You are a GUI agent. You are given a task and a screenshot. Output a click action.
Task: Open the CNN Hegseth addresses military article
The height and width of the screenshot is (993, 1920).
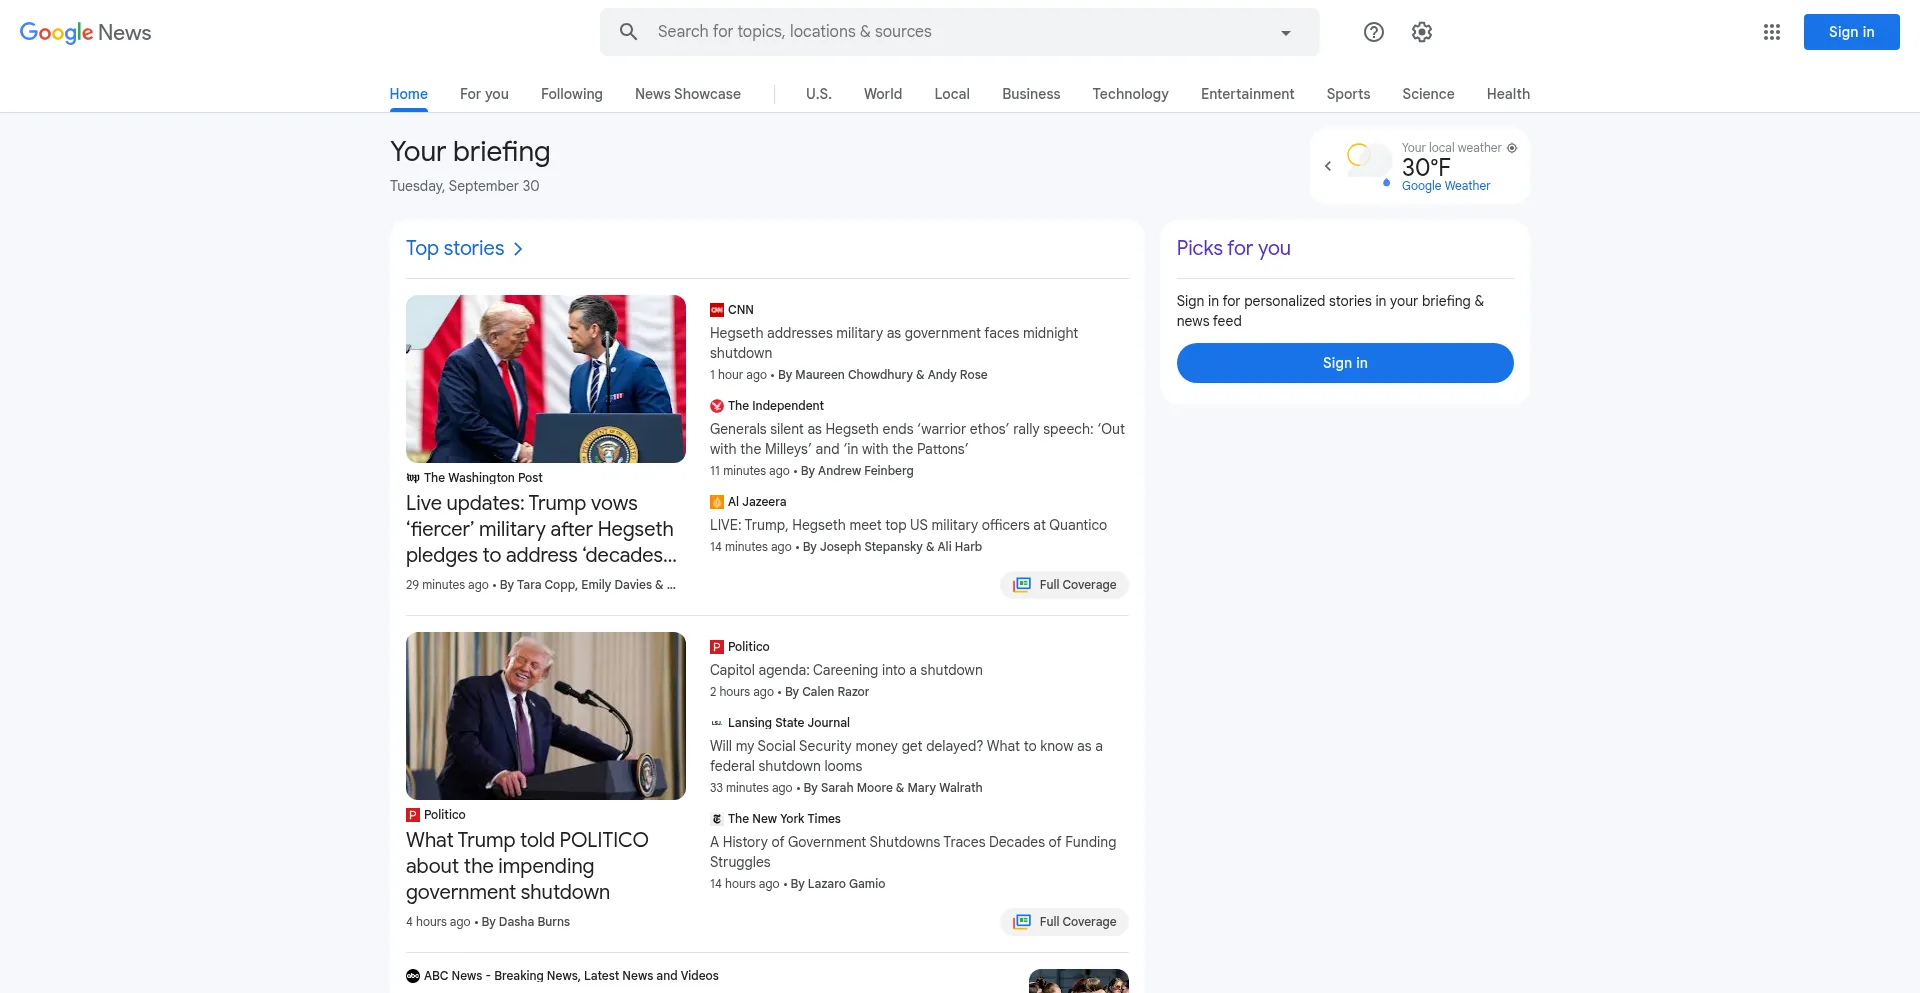894,343
